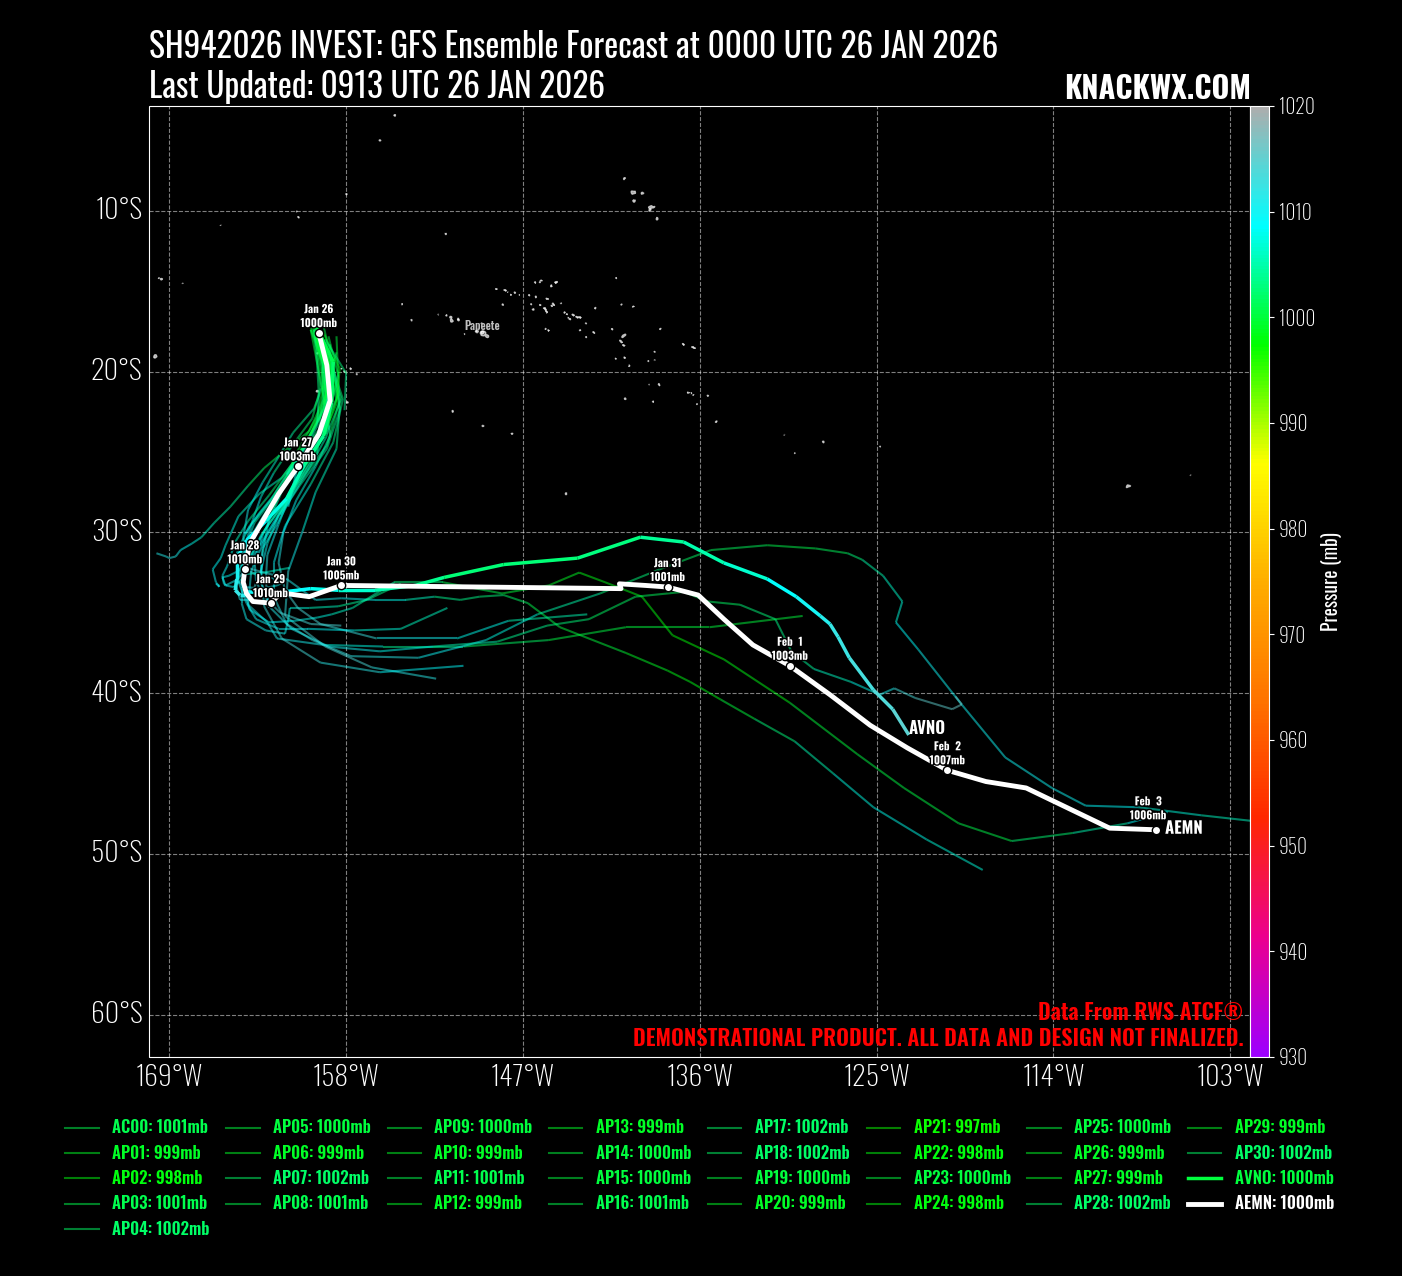This screenshot has width=1402, height=1276.
Task: Click the AVNO track end label
Action: click(927, 728)
